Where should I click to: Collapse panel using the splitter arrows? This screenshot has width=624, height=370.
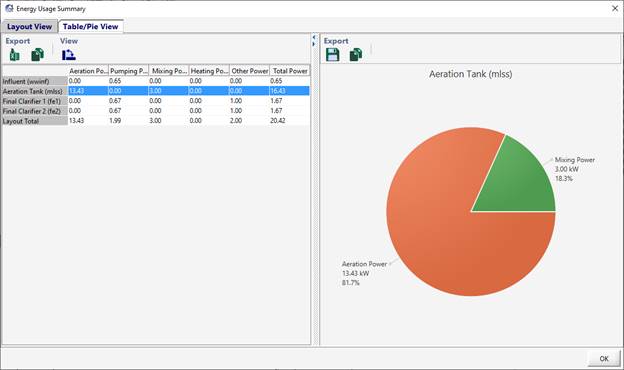(x=314, y=40)
